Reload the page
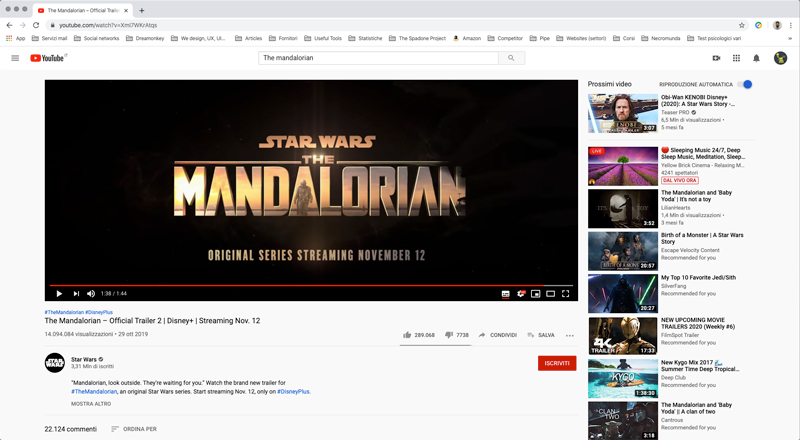This screenshot has height=440, width=800. coord(36,25)
